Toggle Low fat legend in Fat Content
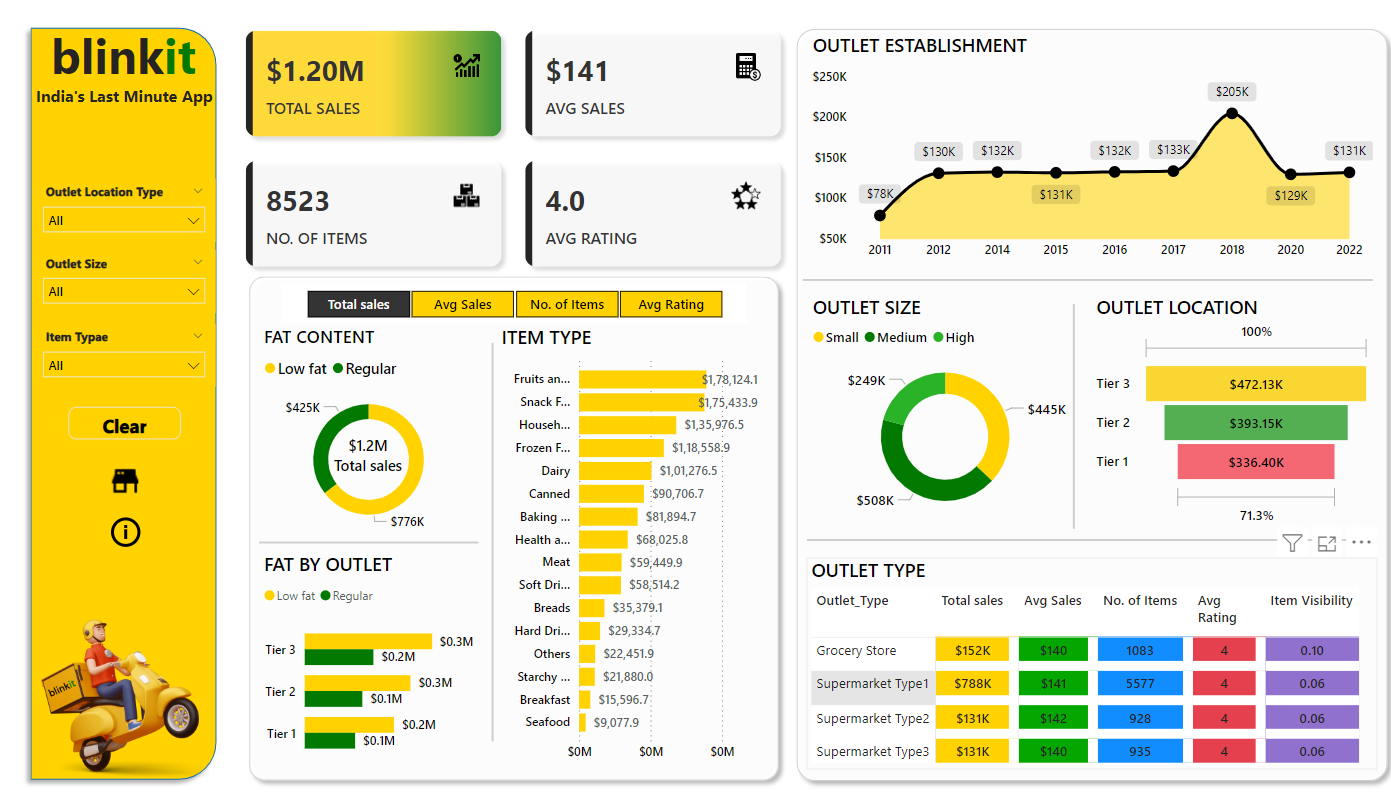The width and height of the screenshot is (1391, 795). pos(295,369)
